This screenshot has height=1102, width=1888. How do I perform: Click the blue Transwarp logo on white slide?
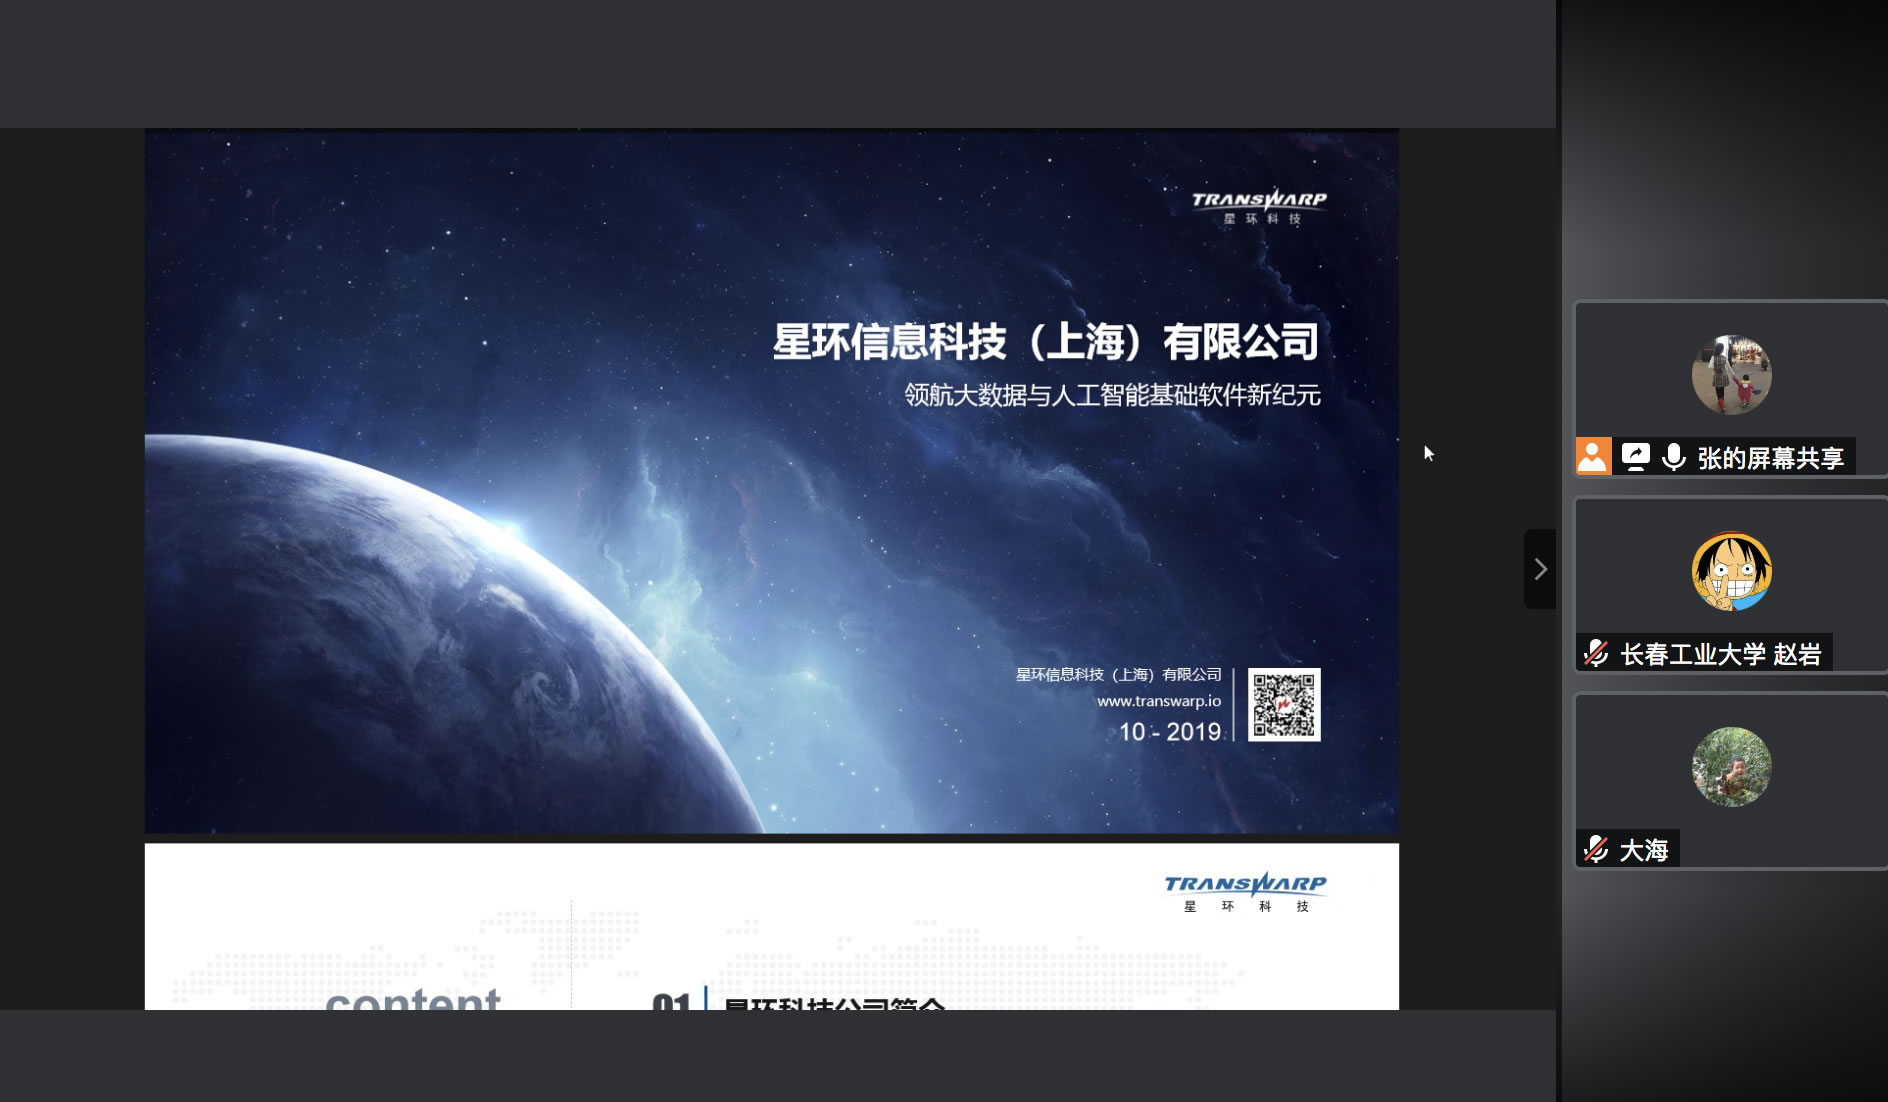pyautogui.click(x=1245, y=891)
